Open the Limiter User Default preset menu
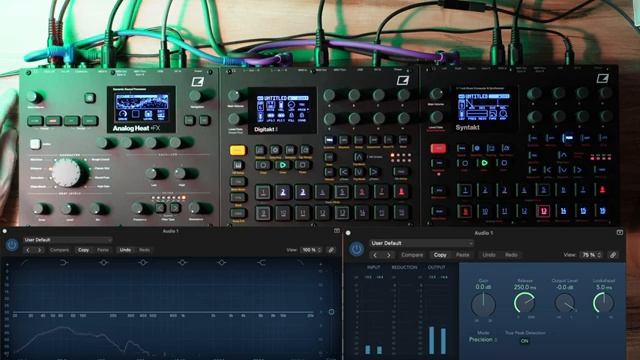The height and width of the screenshot is (360, 640). pyautogui.click(x=421, y=243)
